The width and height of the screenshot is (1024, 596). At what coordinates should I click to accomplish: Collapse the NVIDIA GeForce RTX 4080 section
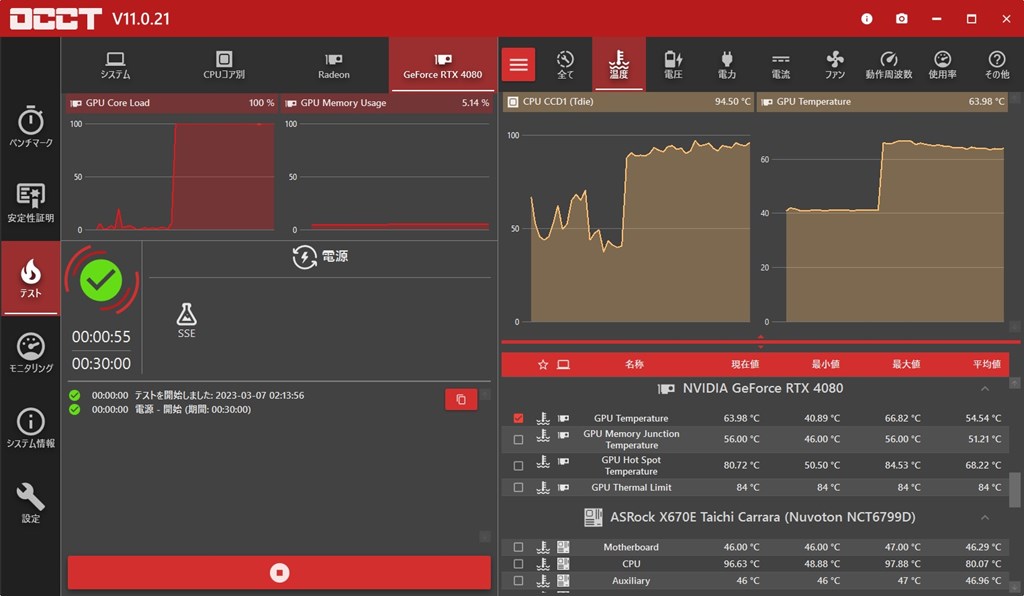(985, 388)
